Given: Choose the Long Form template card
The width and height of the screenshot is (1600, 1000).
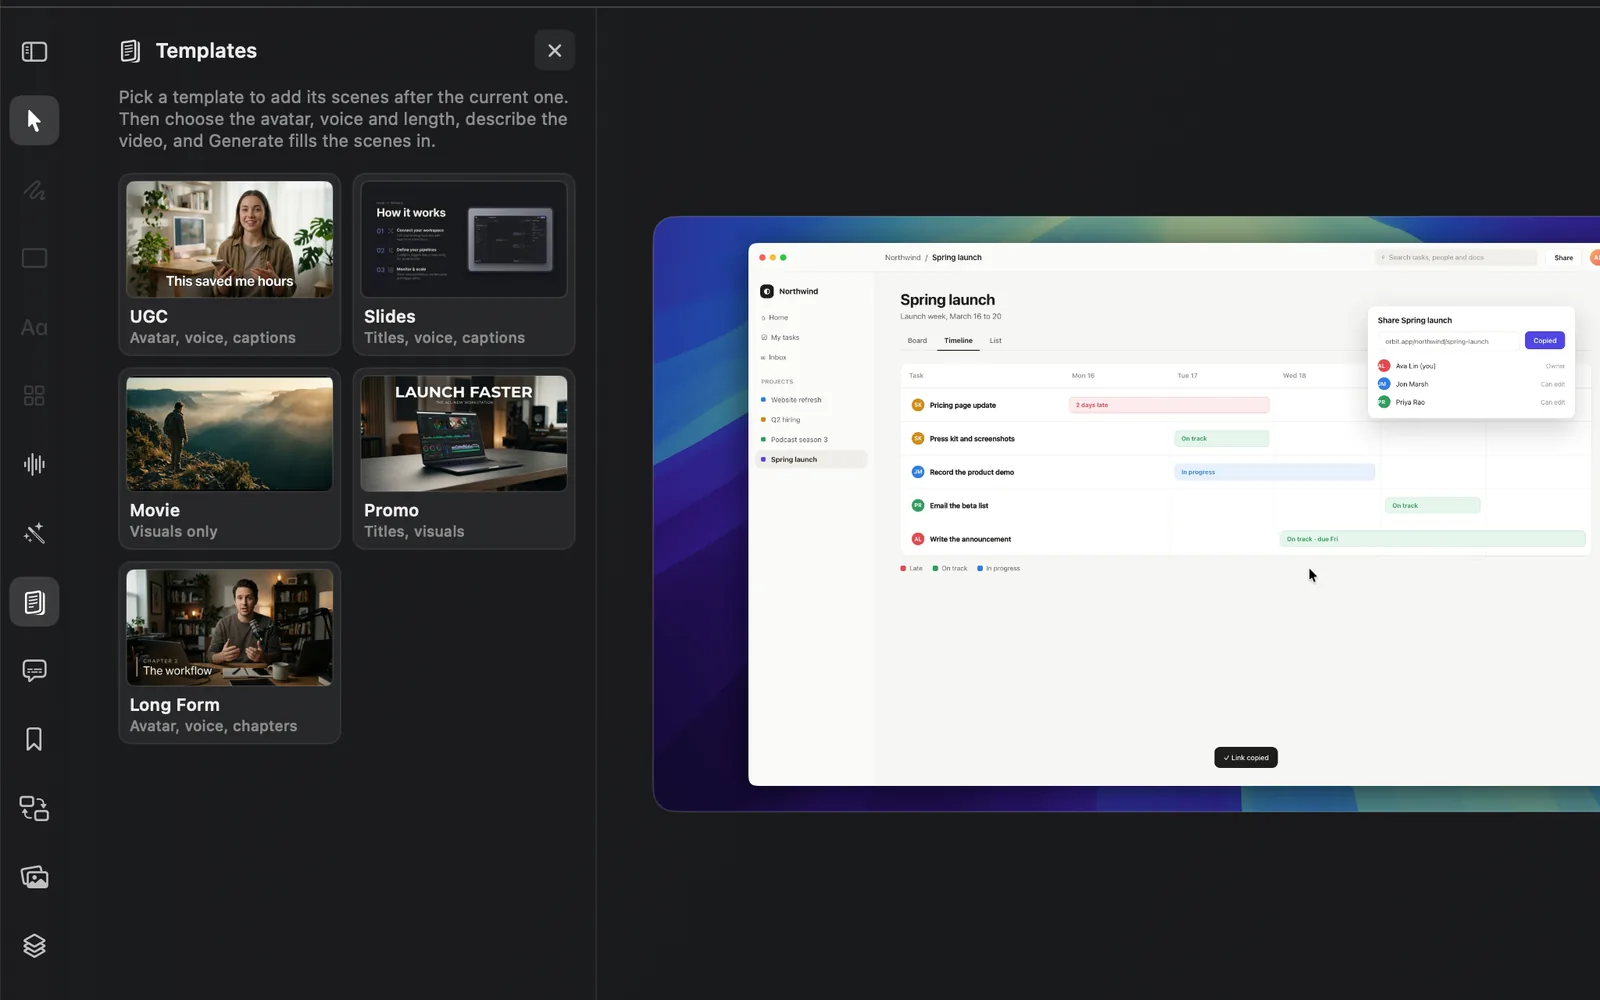Looking at the screenshot, I should (230, 652).
